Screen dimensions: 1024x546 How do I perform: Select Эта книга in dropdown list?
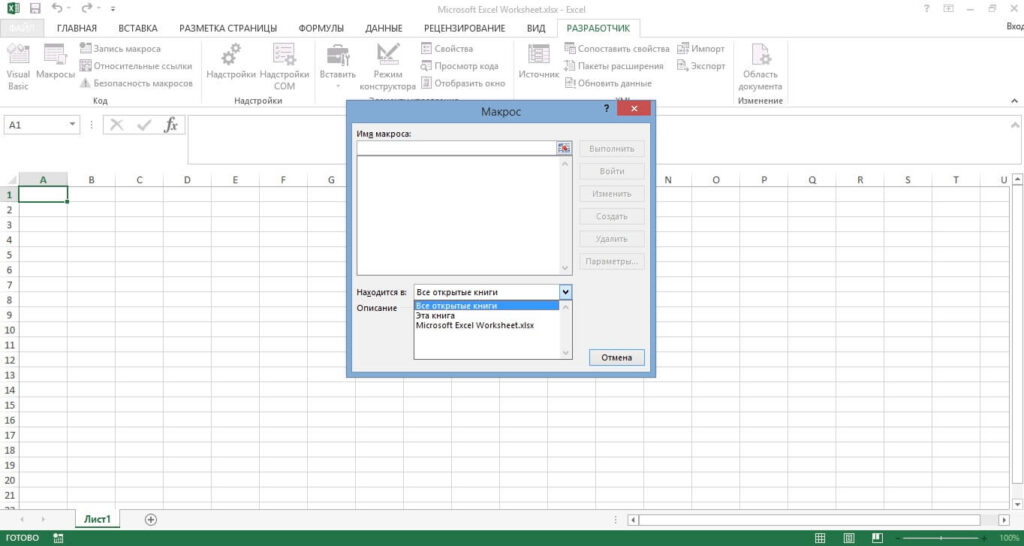(435, 316)
